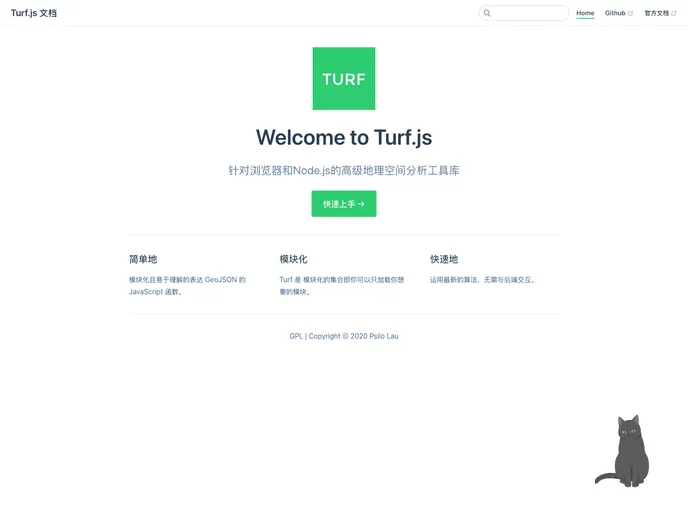The height and width of the screenshot is (512, 688).
Task: Click the tagline 针对浏览器和Node.js的高级地理空间分析工具库
Action: point(344,171)
